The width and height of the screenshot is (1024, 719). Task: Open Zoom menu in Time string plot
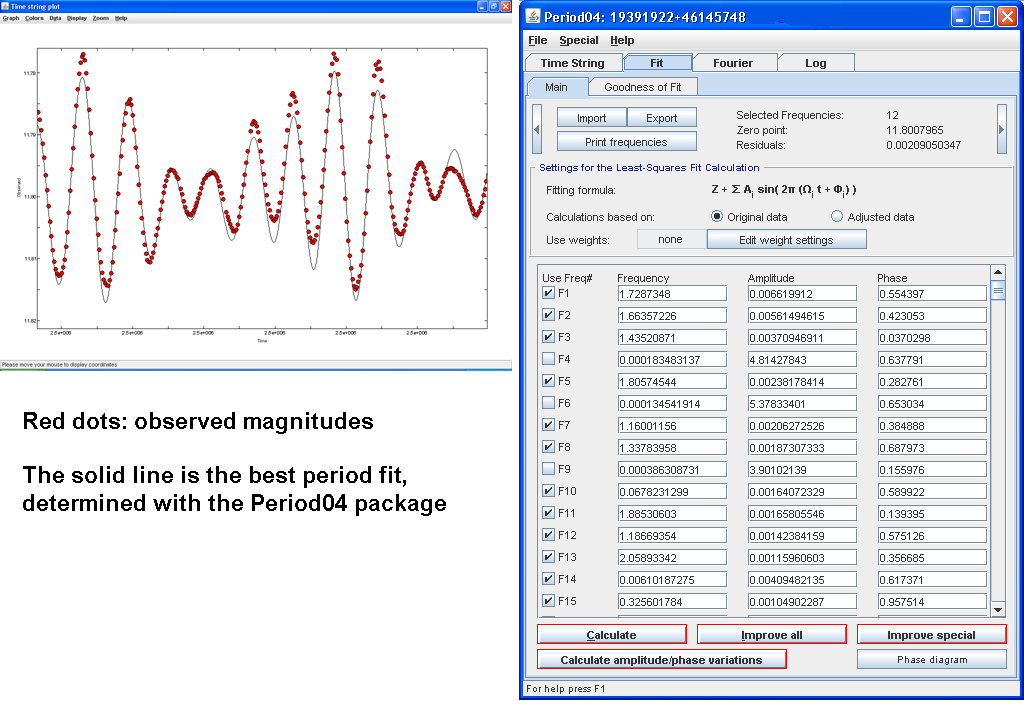(101, 18)
